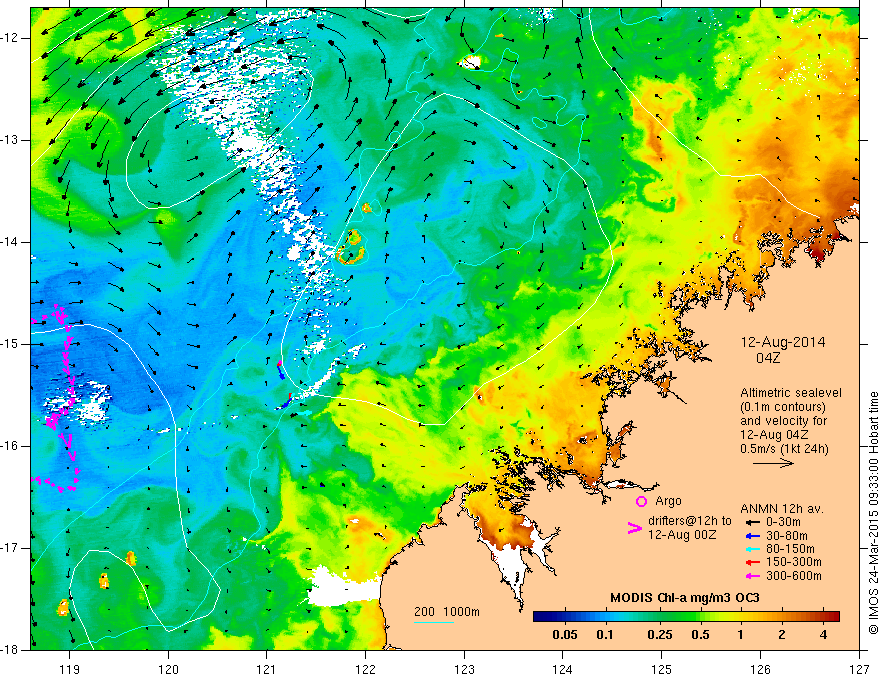Click the vertical IMOS copyright timestamp text
This screenshot has height=680, width=880.
click(x=873, y=514)
